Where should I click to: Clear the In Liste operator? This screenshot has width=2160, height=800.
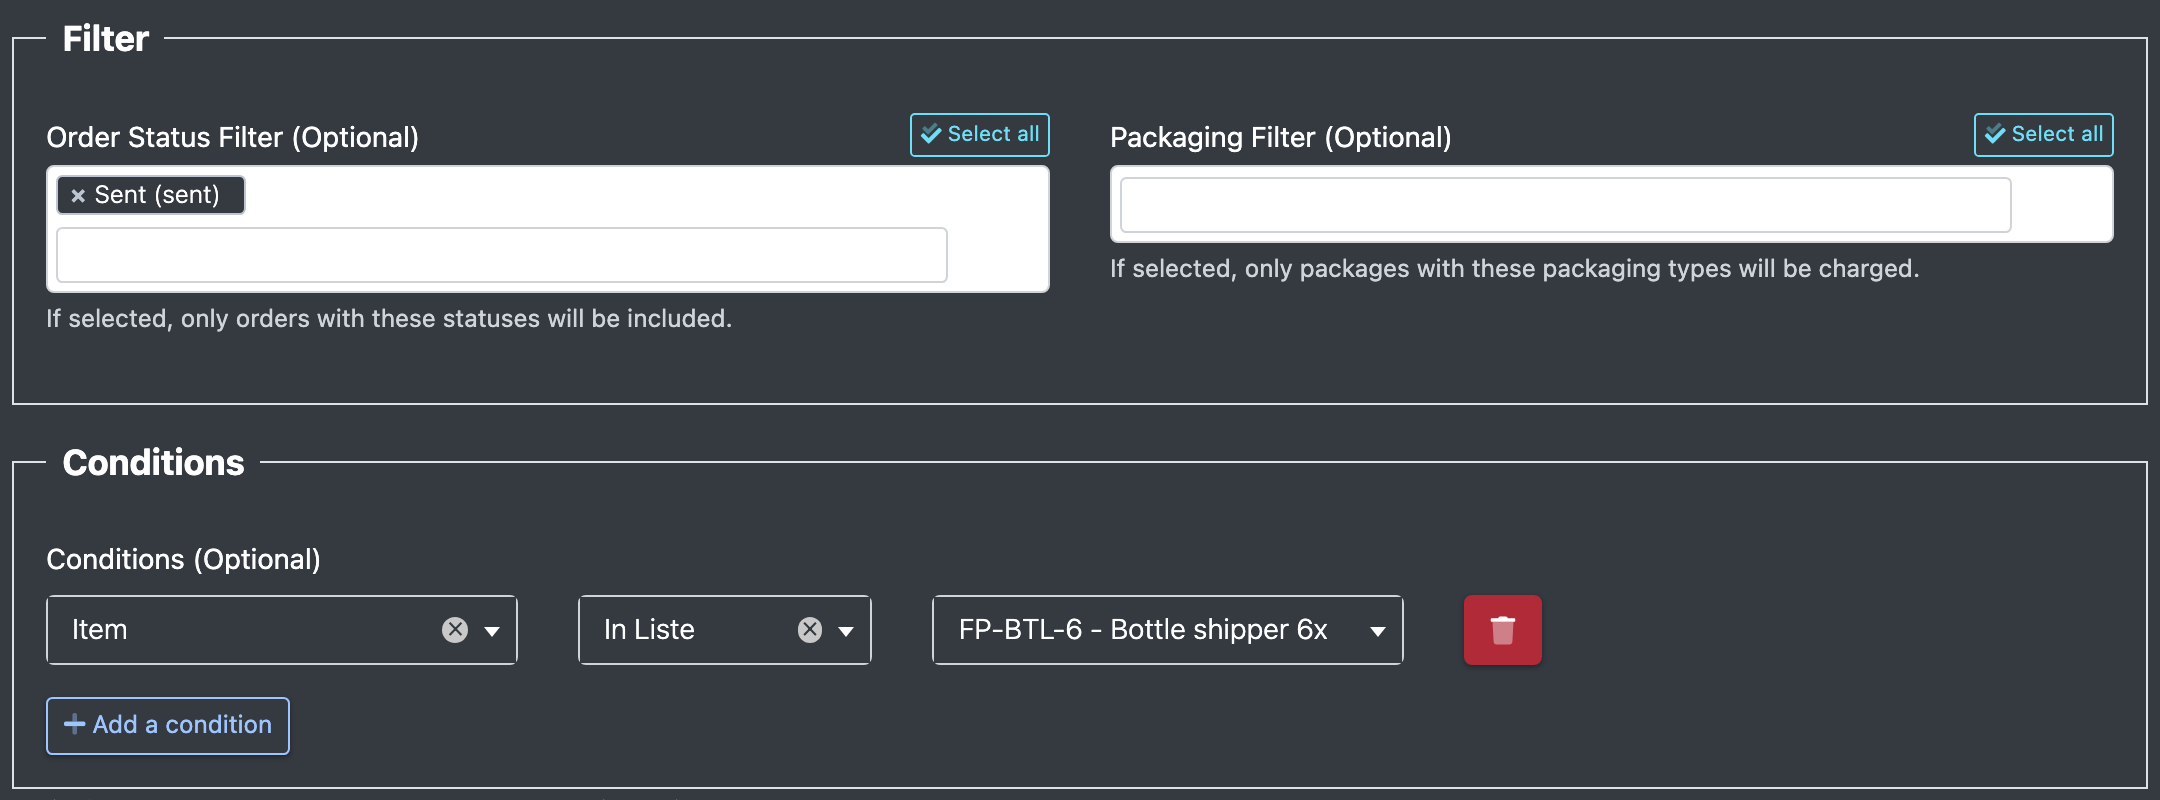click(810, 630)
